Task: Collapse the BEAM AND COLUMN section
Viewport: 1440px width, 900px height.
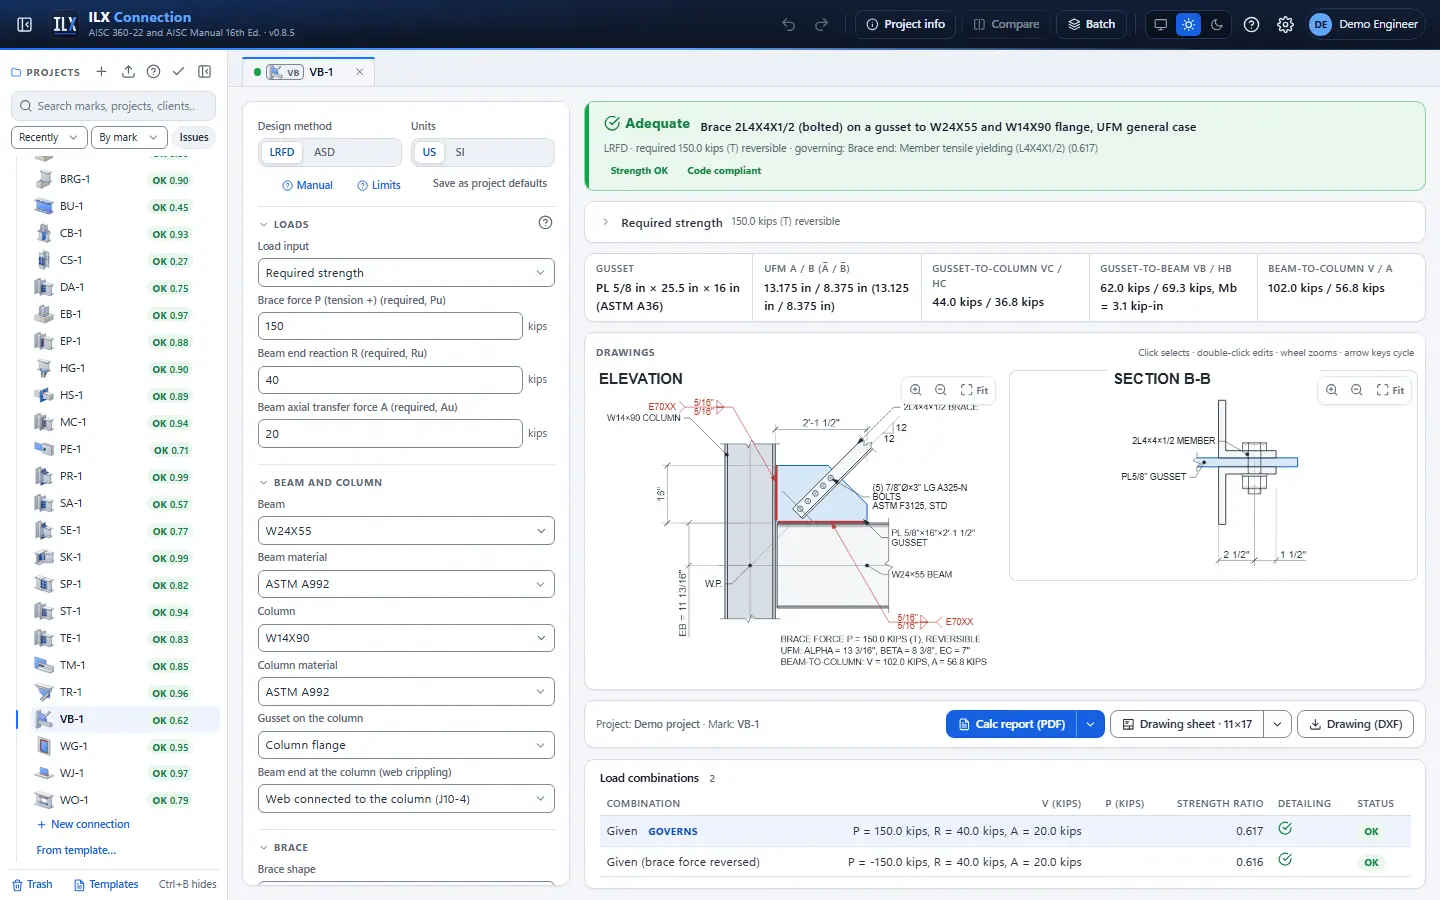Action: [x=321, y=482]
